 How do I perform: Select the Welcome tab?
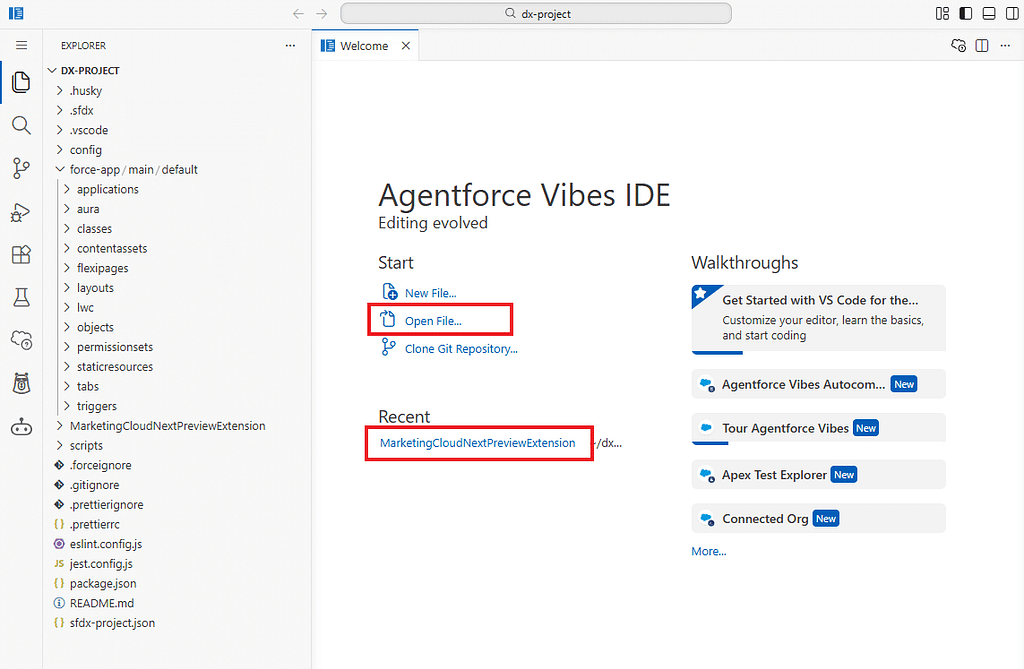(x=365, y=46)
